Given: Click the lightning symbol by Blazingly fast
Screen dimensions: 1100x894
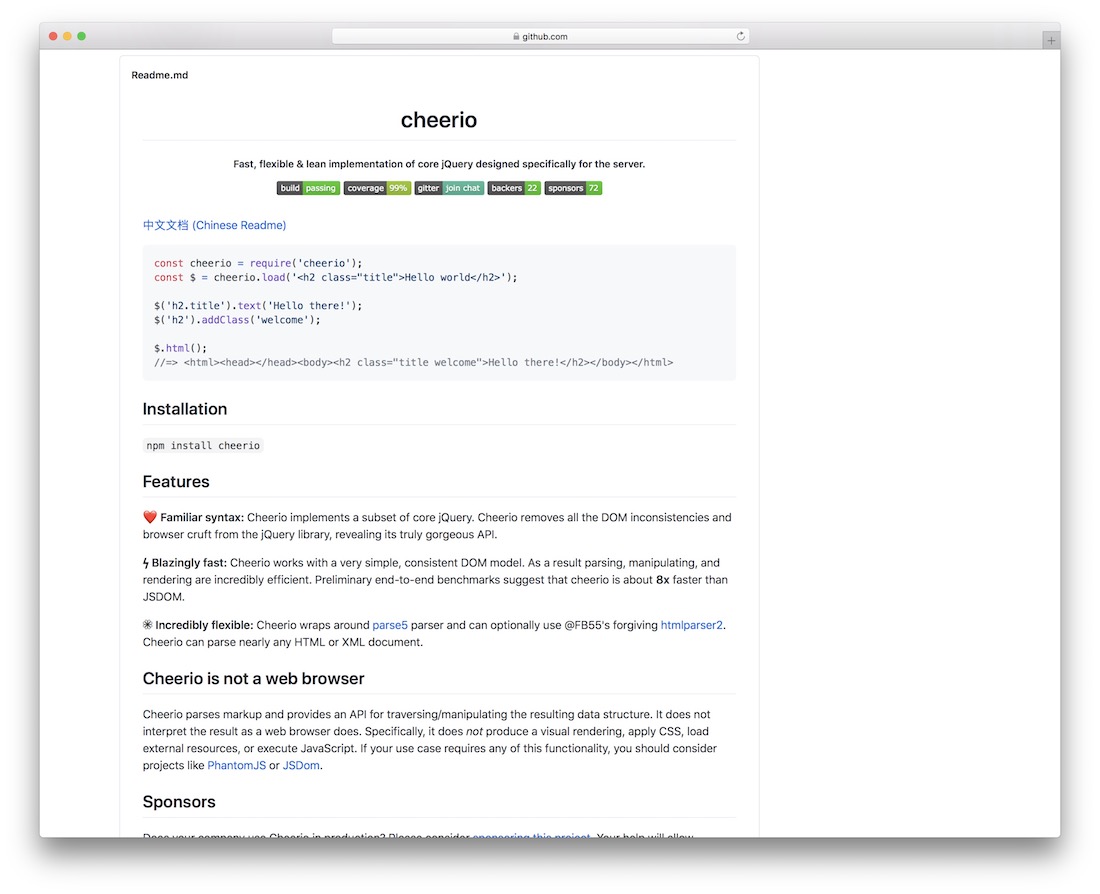Looking at the screenshot, I should [x=145, y=563].
